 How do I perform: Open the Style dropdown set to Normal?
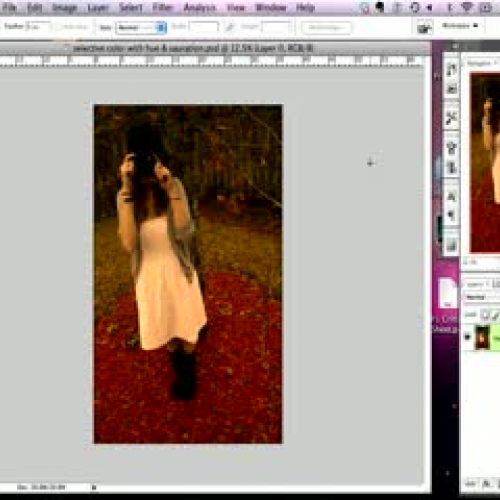coord(141,27)
